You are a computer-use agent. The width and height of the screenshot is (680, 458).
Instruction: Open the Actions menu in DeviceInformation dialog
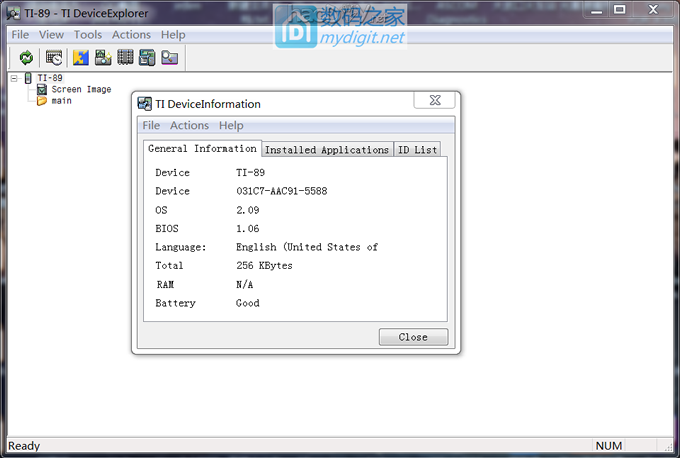pos(189,126)
